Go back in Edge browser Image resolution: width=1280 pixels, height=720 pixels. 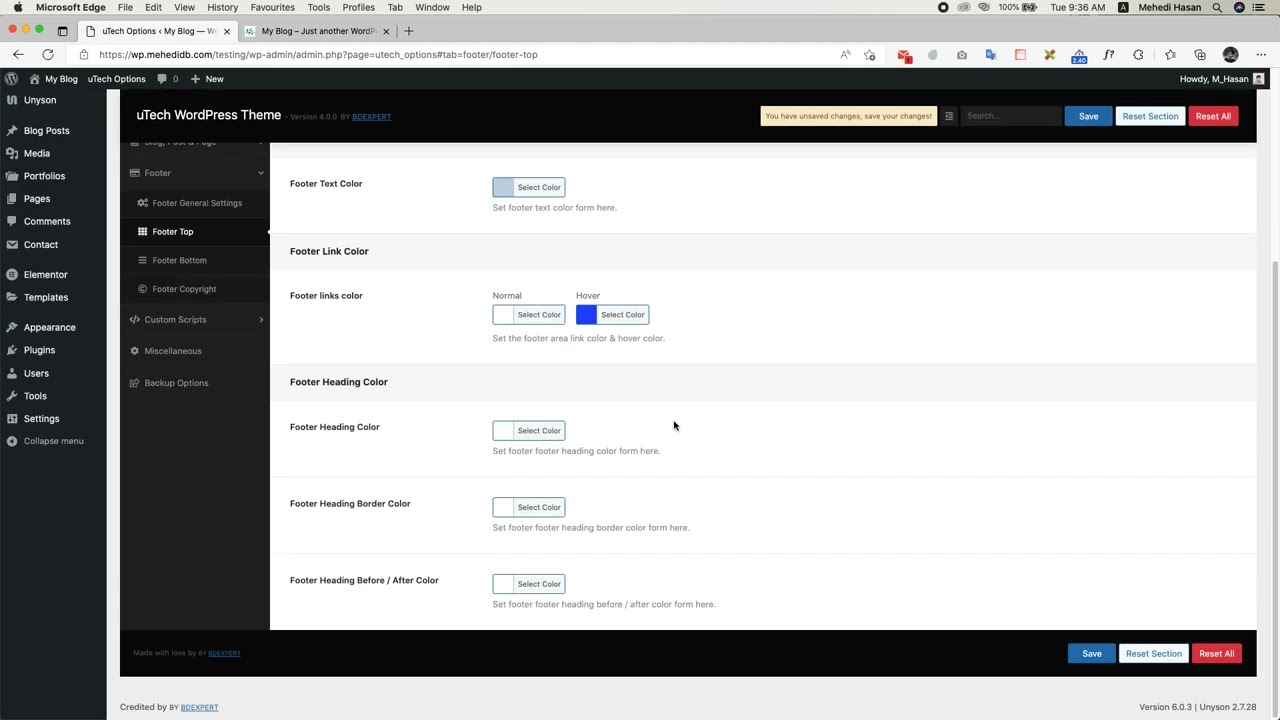(x=18, y=55)
